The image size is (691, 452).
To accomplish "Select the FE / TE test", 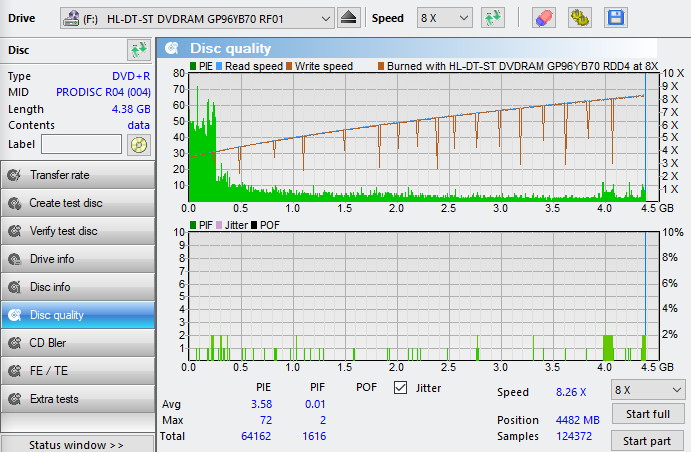I will tap(77, 371).
